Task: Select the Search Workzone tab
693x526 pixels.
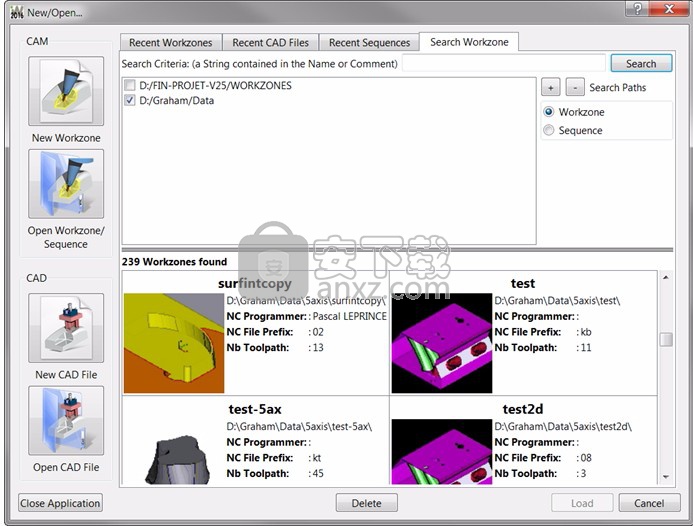Action: (469, 42)
